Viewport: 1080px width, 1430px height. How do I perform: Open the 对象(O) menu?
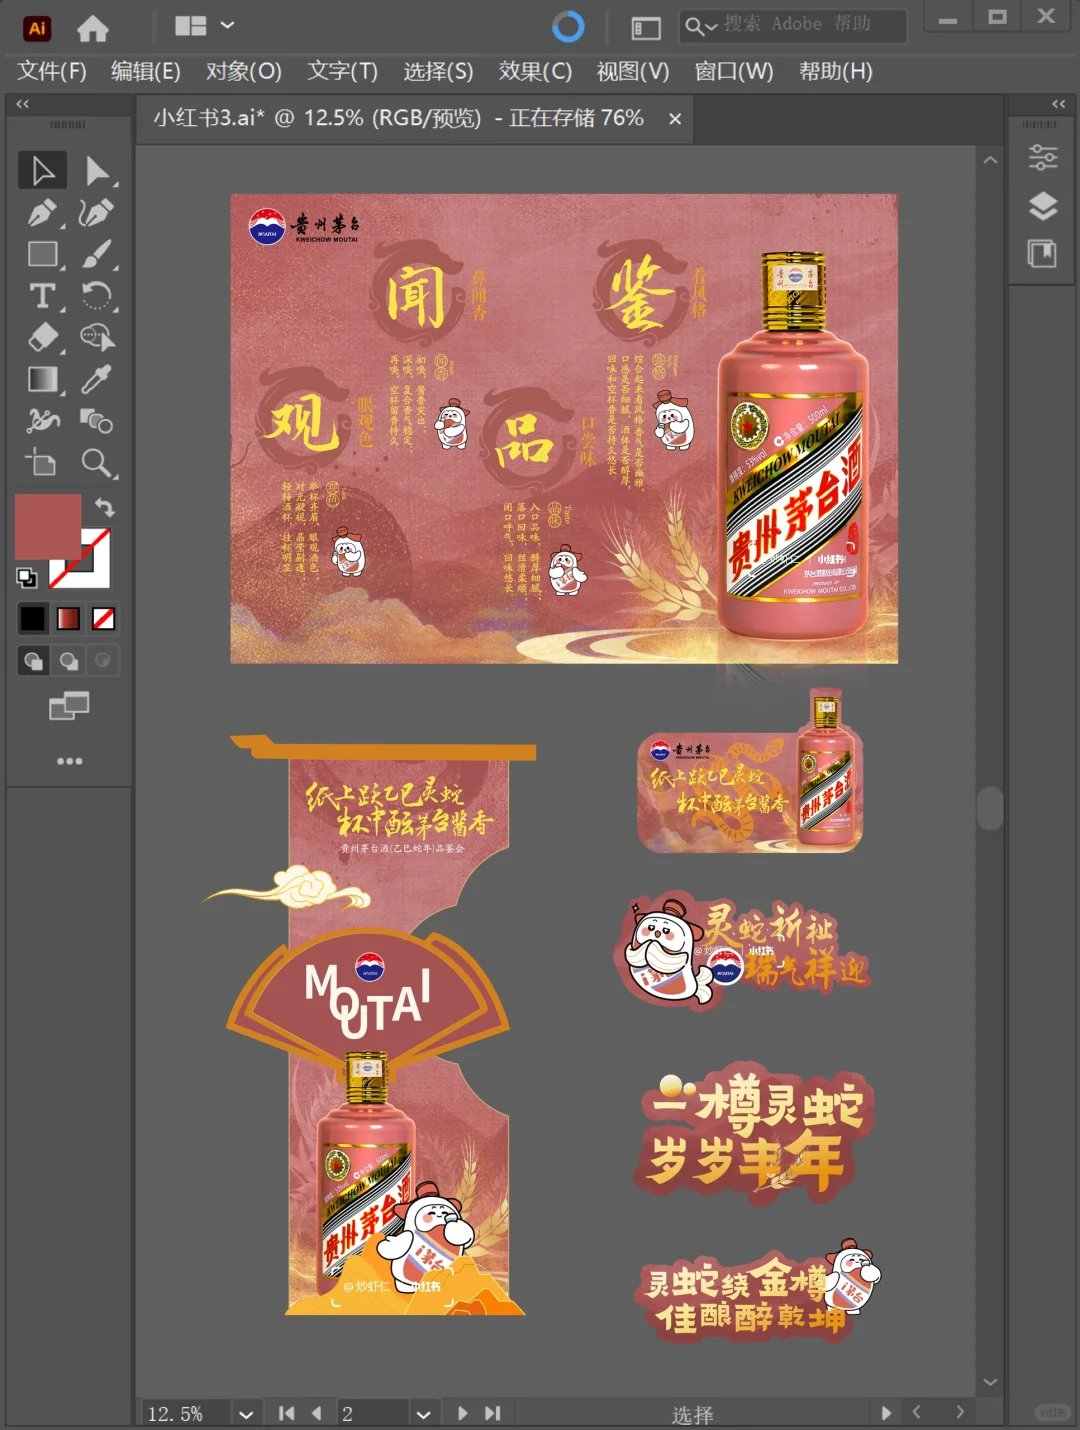pyautogui.click(x=244, y=71)
